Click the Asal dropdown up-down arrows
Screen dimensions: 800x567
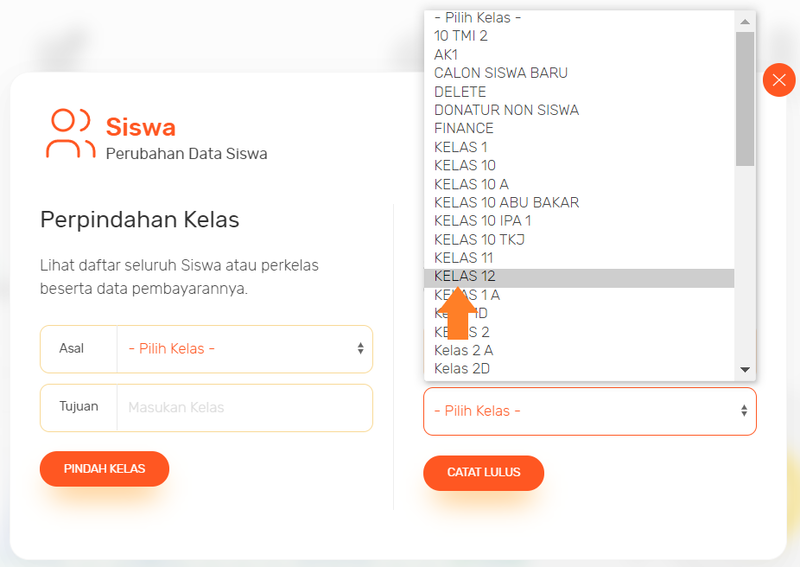361,349
